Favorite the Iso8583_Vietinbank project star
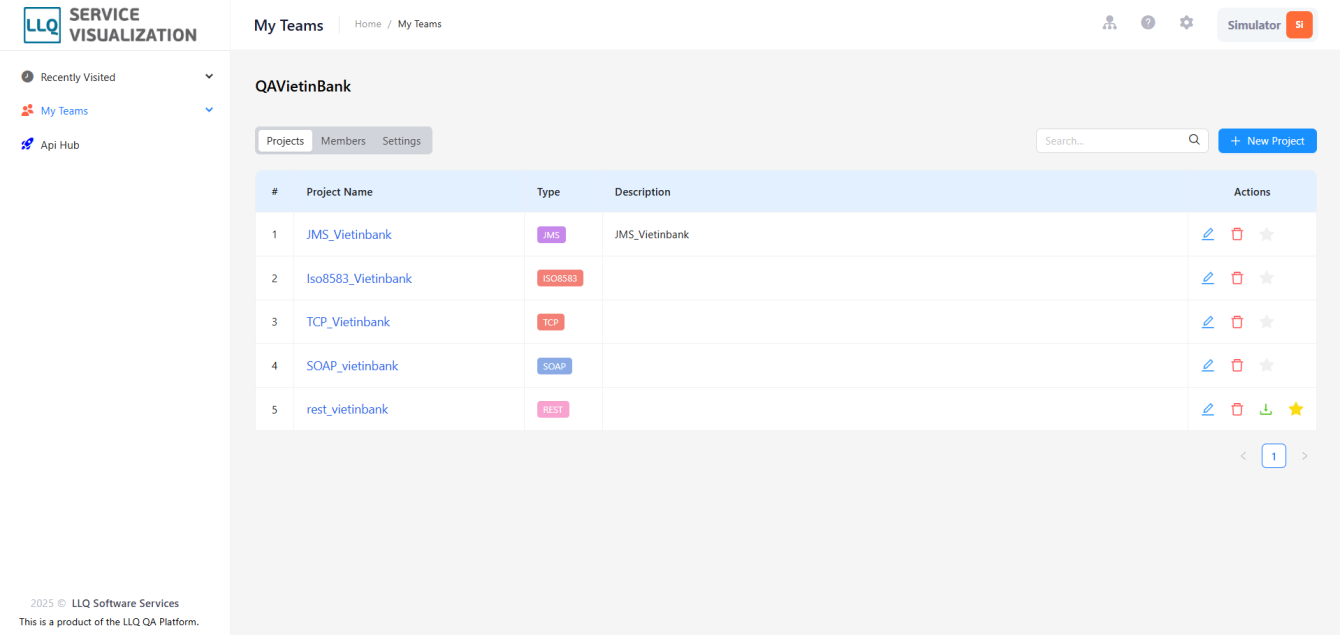The width and height of the screenshot is (1340, 635). coord(1267,278)
